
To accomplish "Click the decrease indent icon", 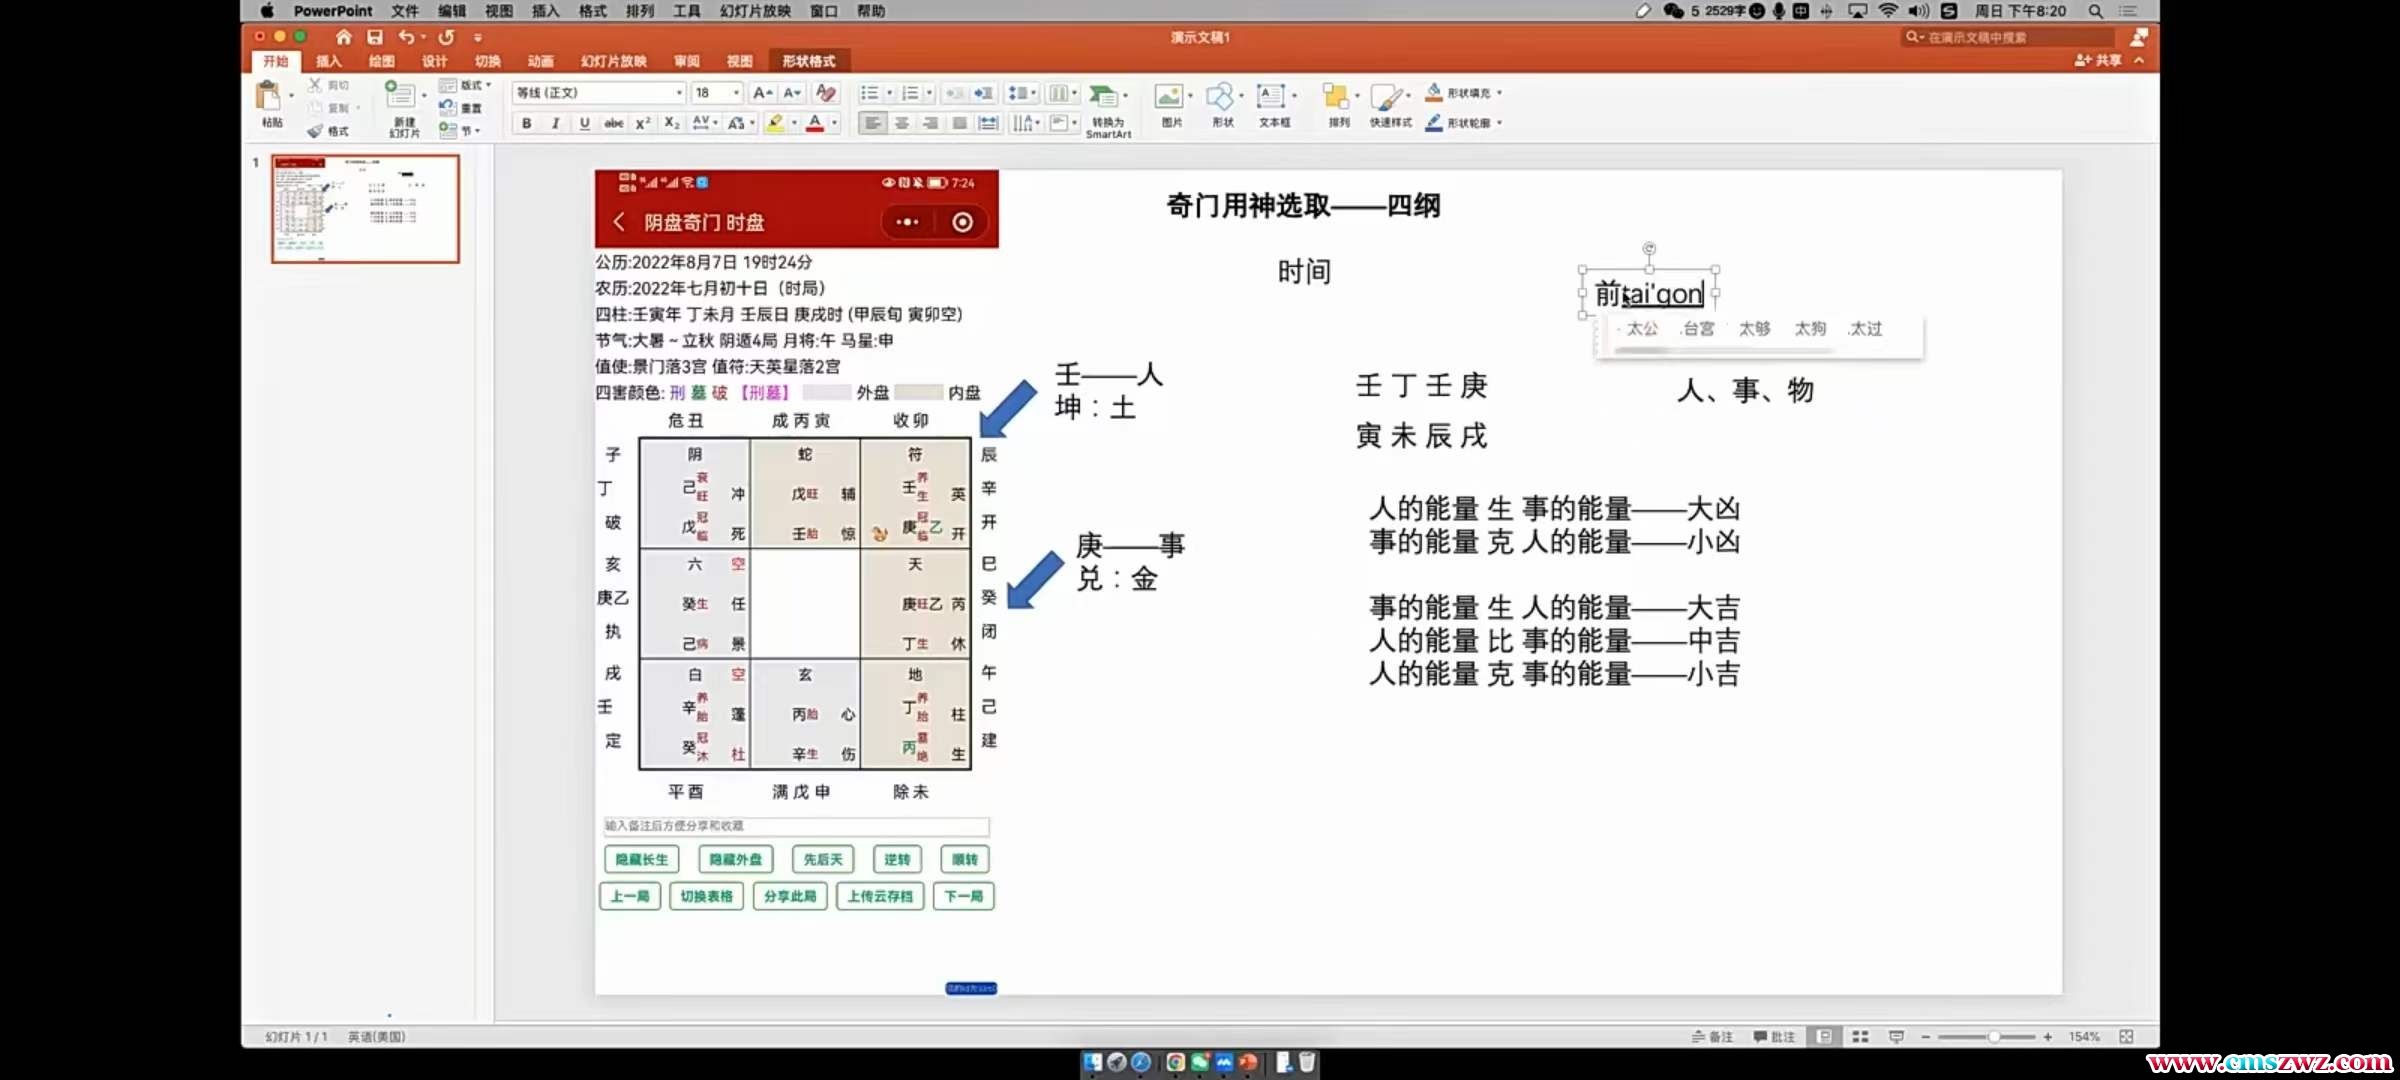I will pos(955,93).
